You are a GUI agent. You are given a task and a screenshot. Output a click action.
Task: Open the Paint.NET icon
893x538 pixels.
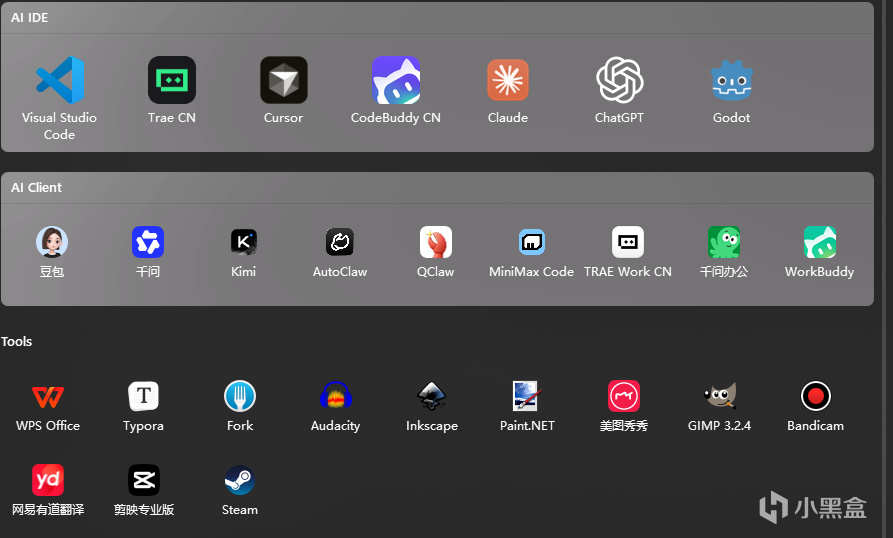525,396
